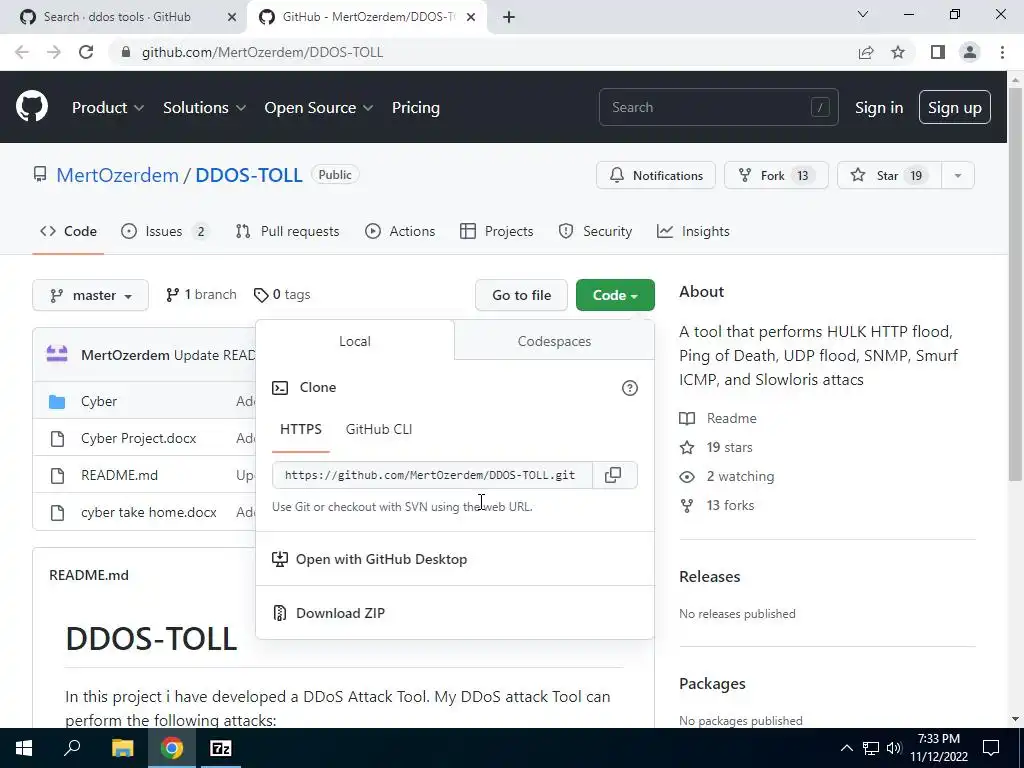Open File Explorer from the taskbar
The image size is (1024, 768).
[x=122, y=748]
